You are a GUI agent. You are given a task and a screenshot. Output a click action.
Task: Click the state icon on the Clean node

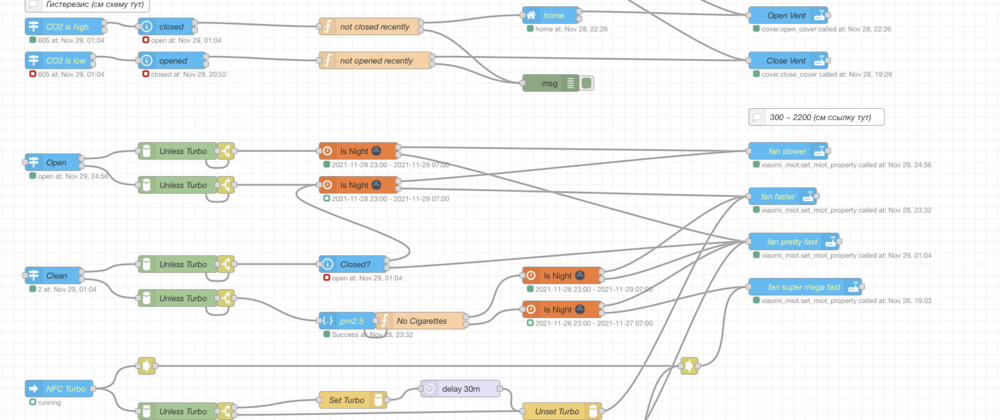pos(34,275)
